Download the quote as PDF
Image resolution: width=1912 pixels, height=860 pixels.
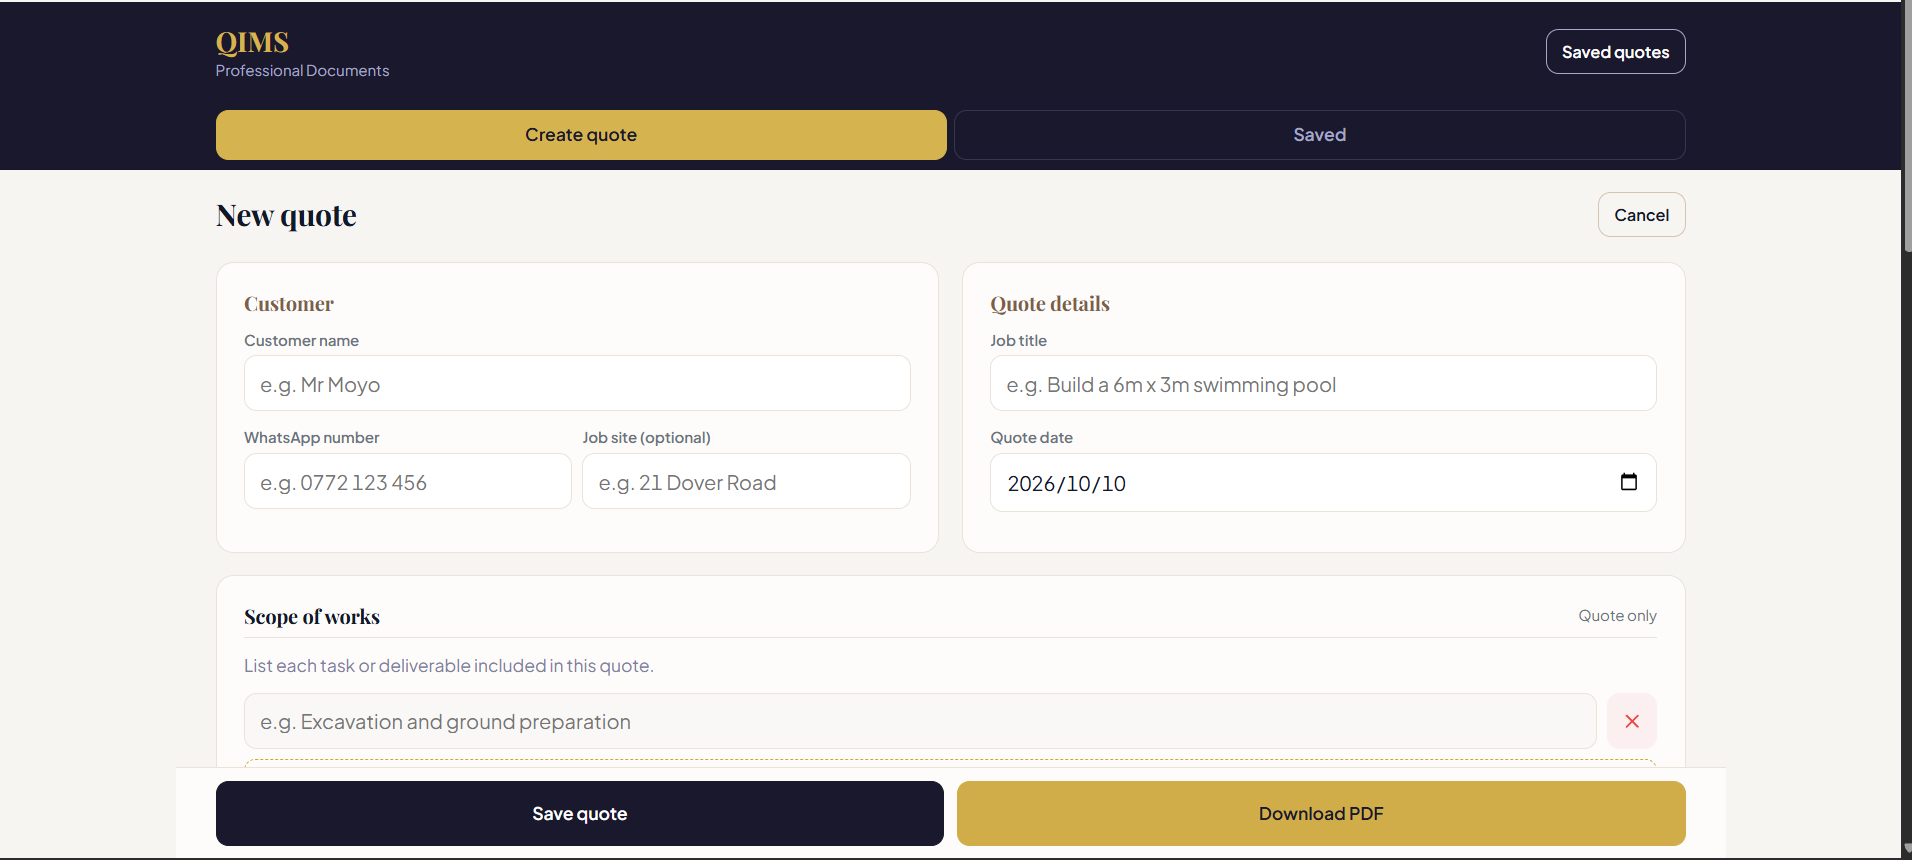pos(1321,814)
